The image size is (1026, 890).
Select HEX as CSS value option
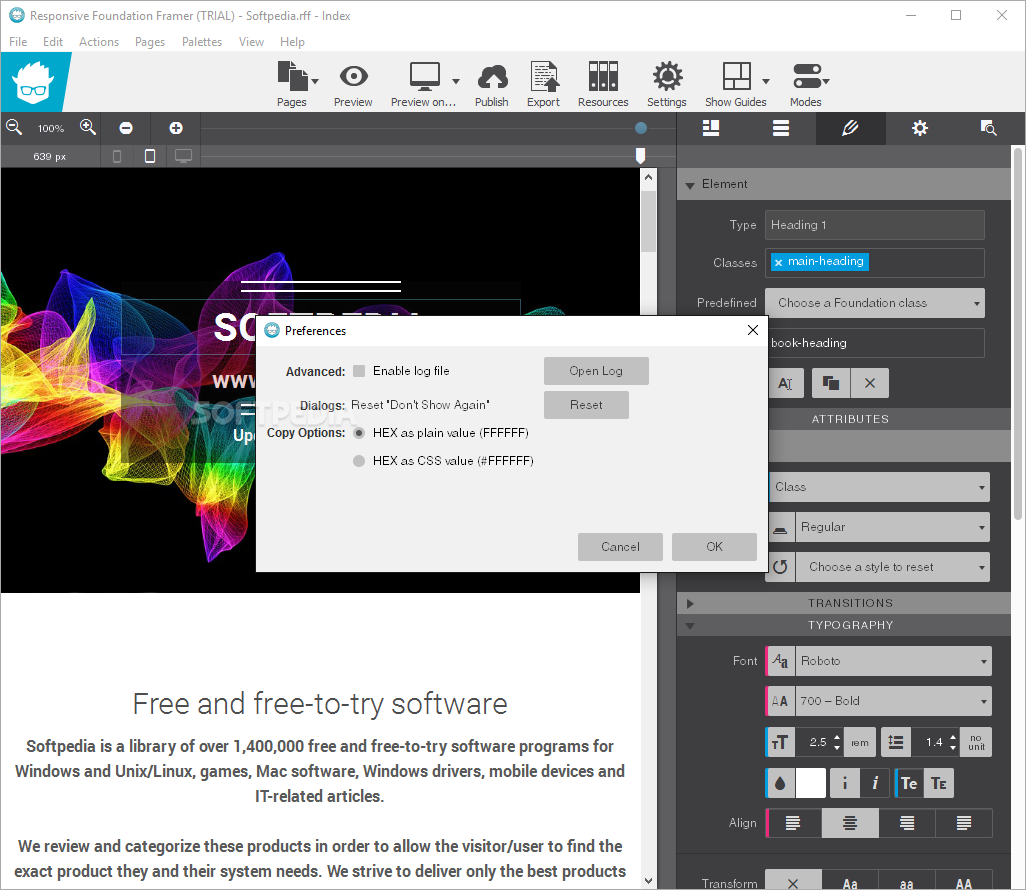[359, 461]
